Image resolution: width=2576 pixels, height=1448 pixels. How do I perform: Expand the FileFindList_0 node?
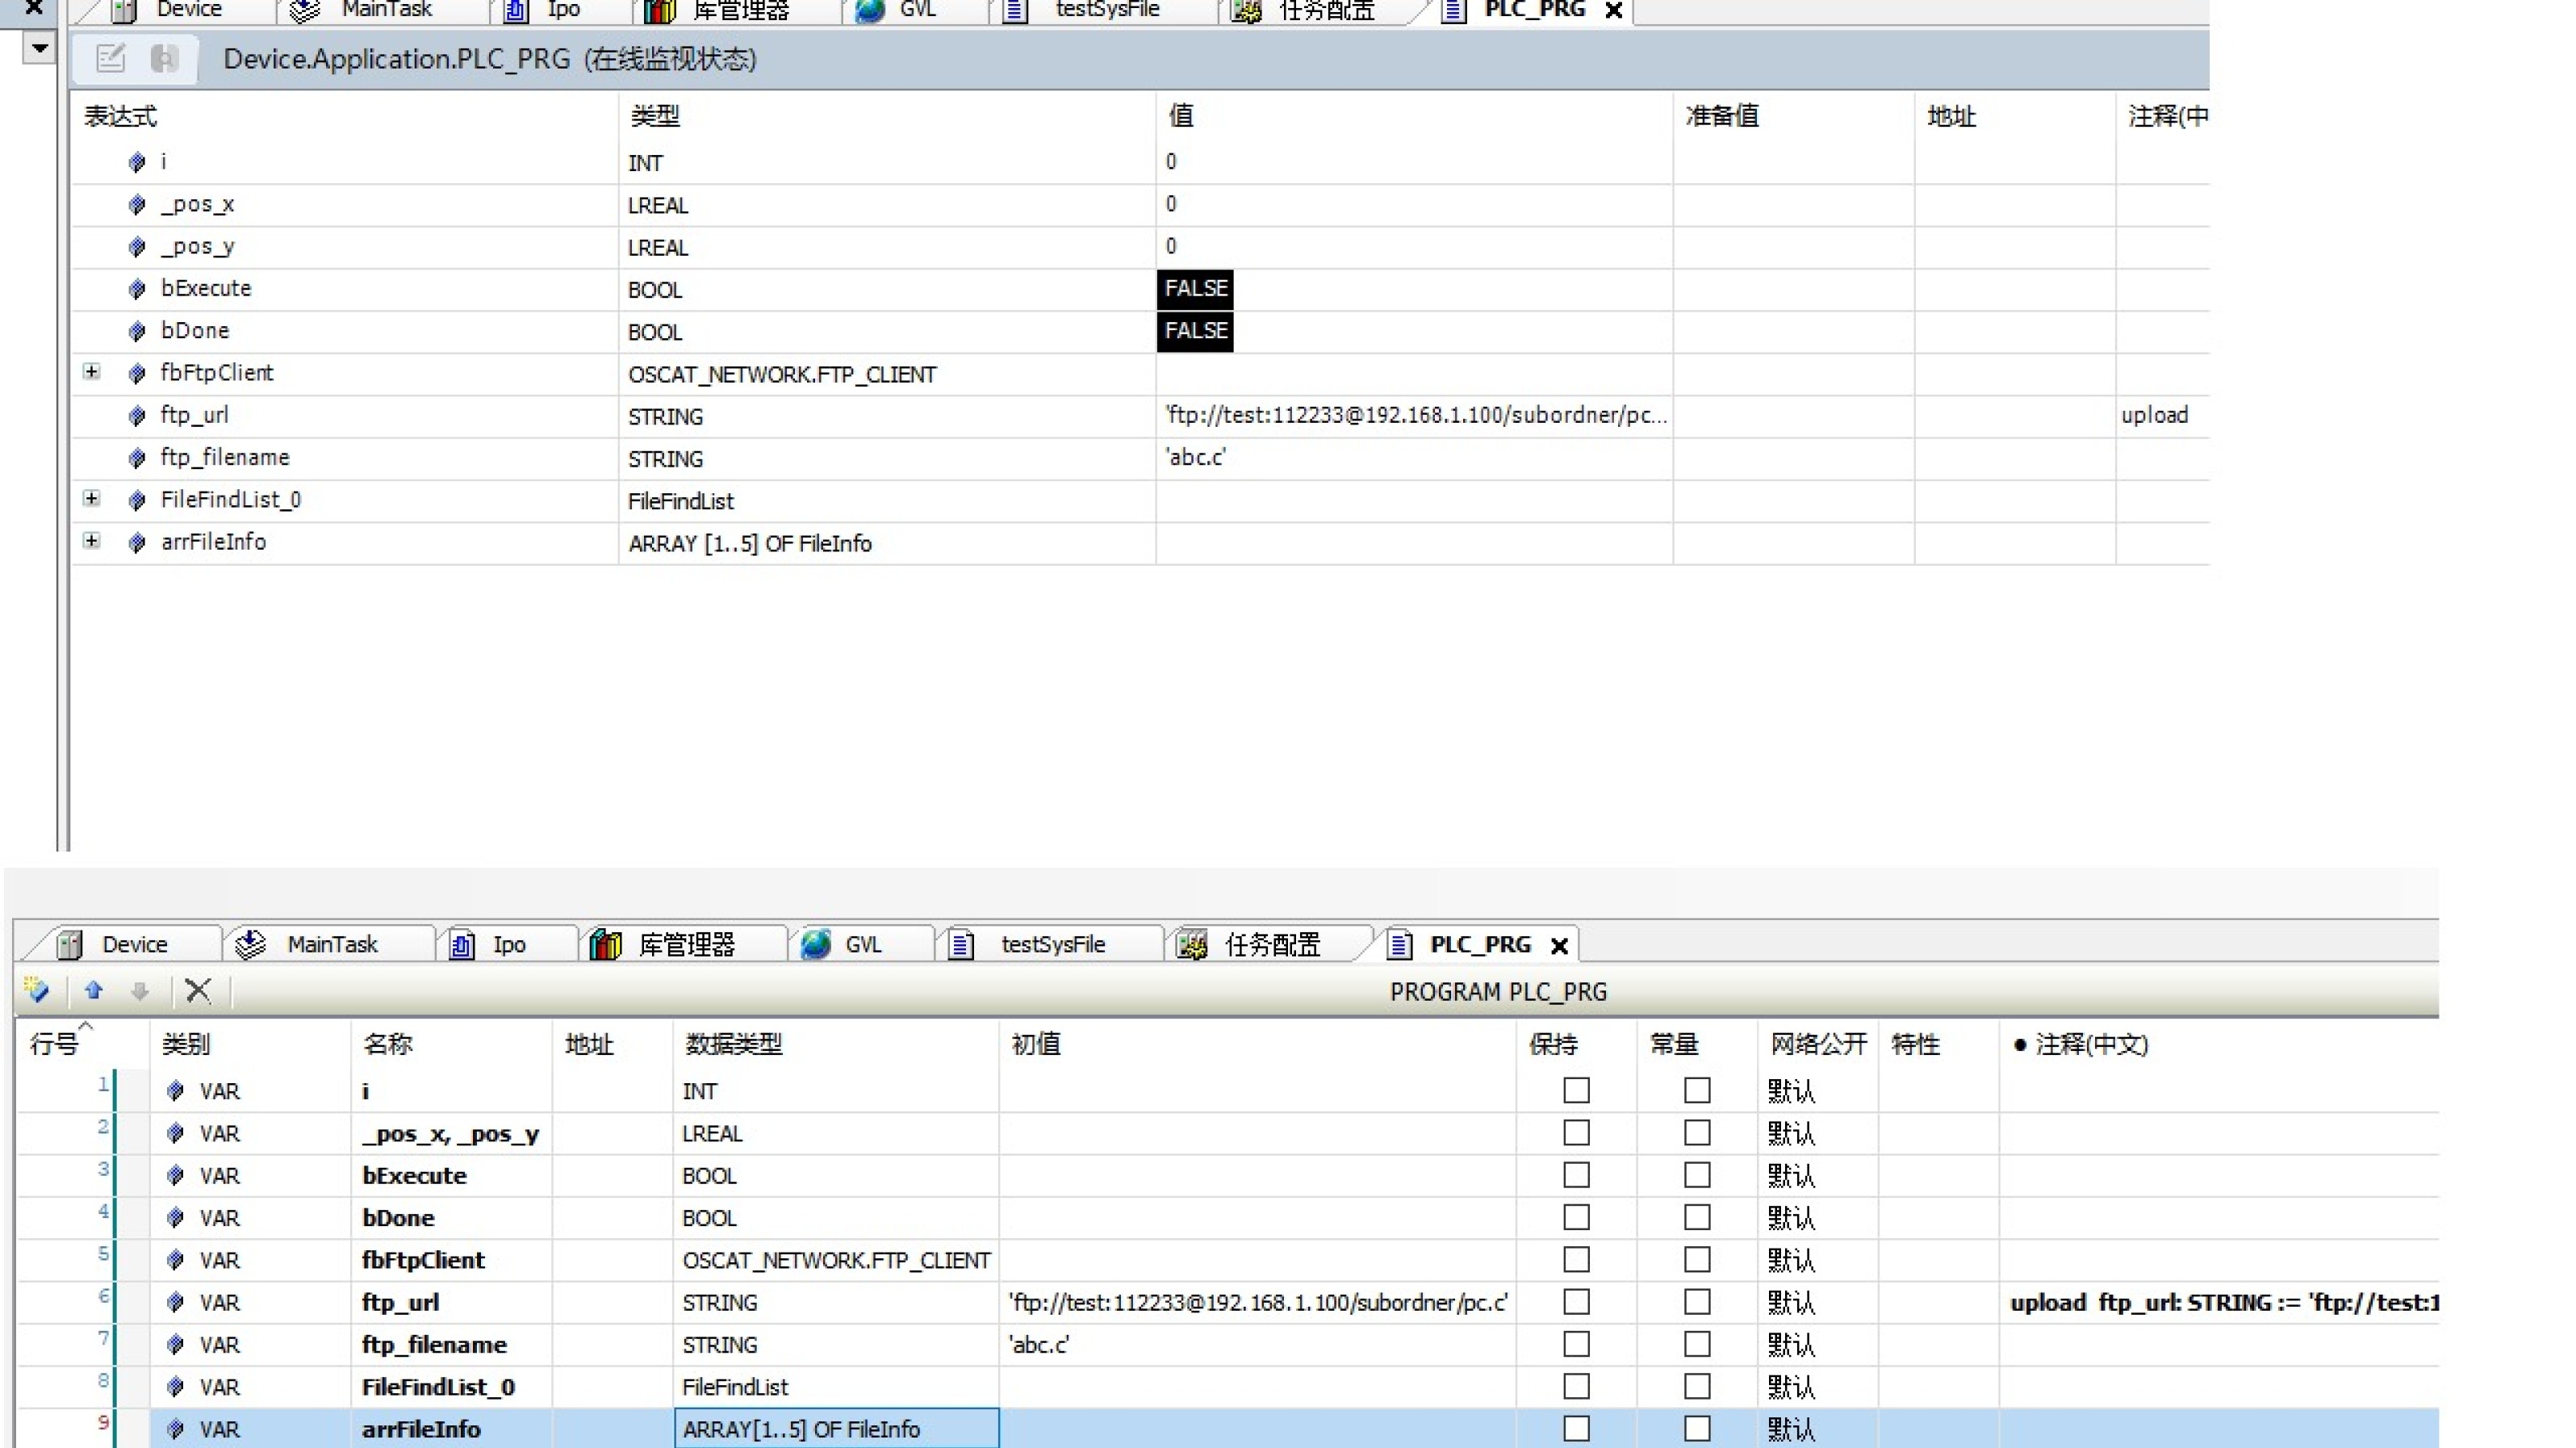tap(91, 498)
